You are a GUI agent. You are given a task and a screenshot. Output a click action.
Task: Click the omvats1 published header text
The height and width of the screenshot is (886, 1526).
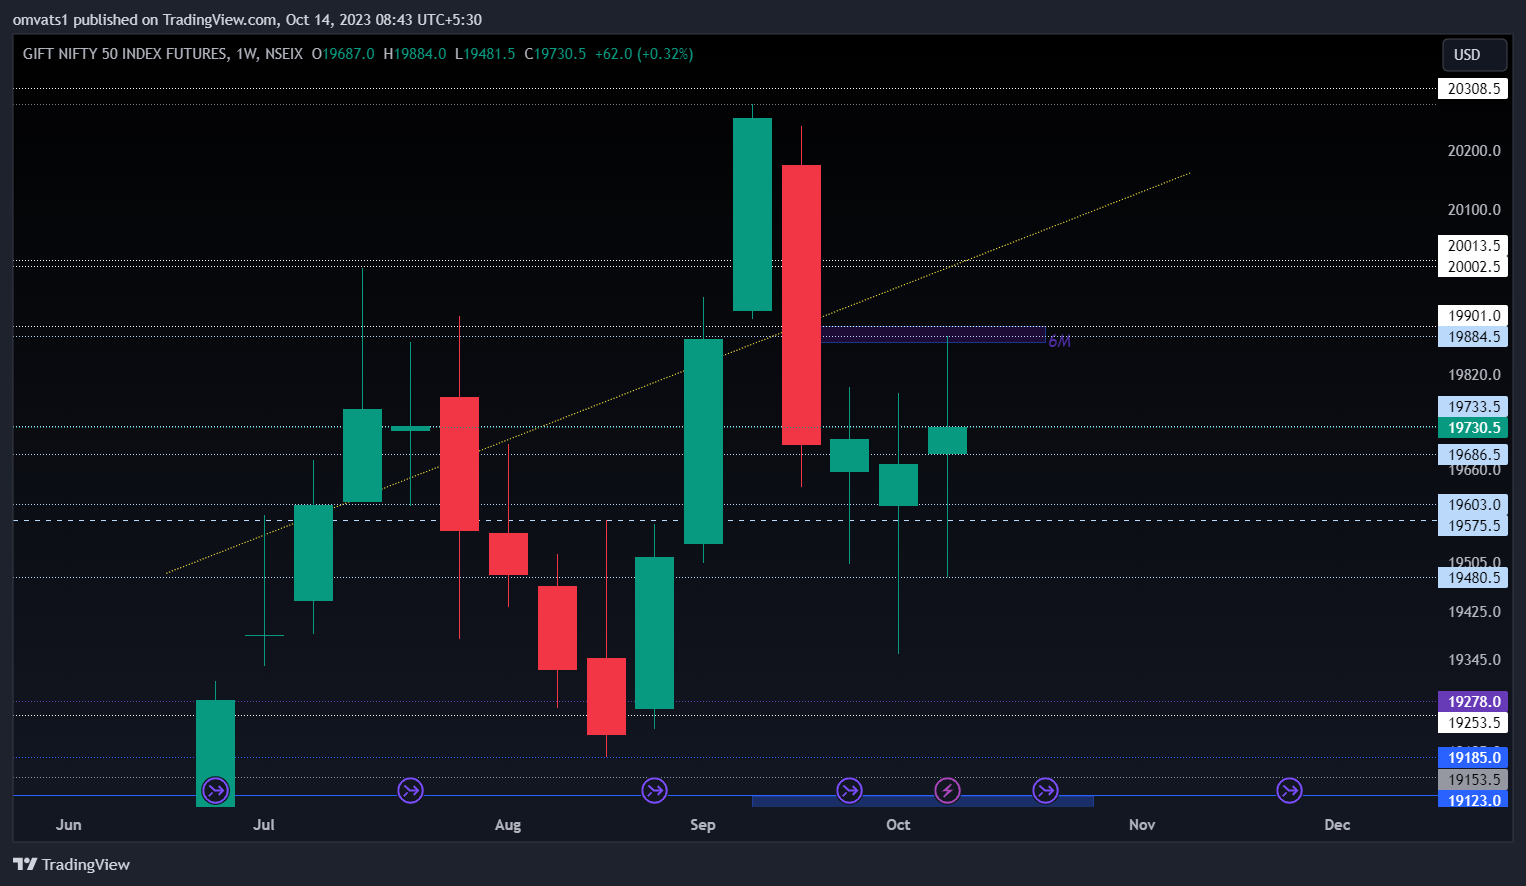pyautogui.click(x=247, y=20)
